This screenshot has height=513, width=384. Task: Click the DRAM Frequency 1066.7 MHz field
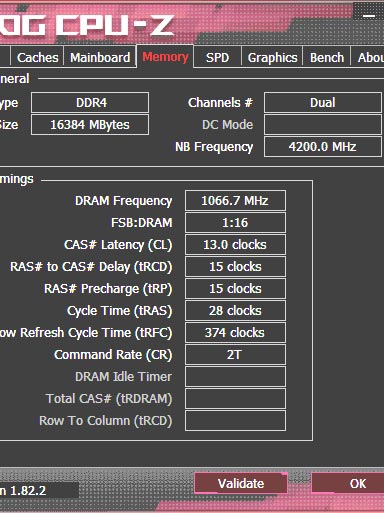(235, 201)
